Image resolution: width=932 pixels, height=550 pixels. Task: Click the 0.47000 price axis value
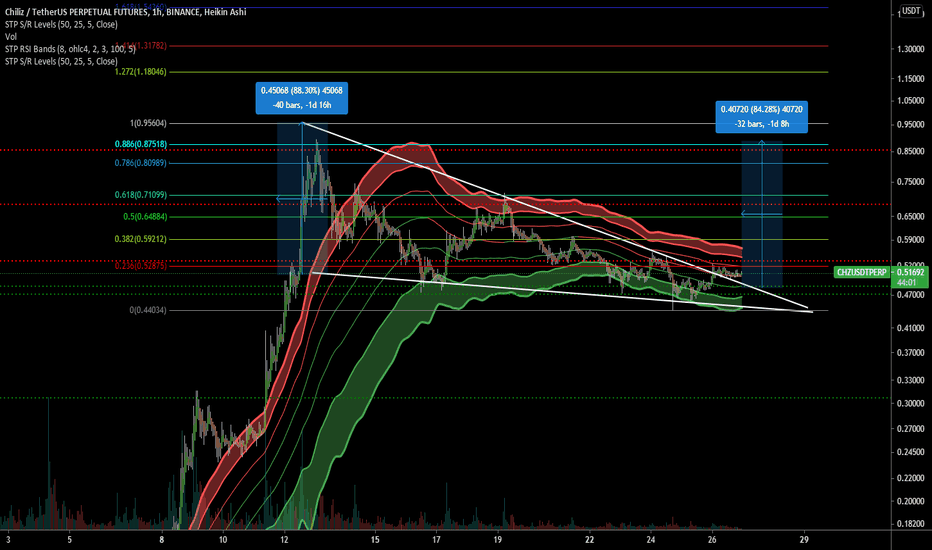(911, 294)
